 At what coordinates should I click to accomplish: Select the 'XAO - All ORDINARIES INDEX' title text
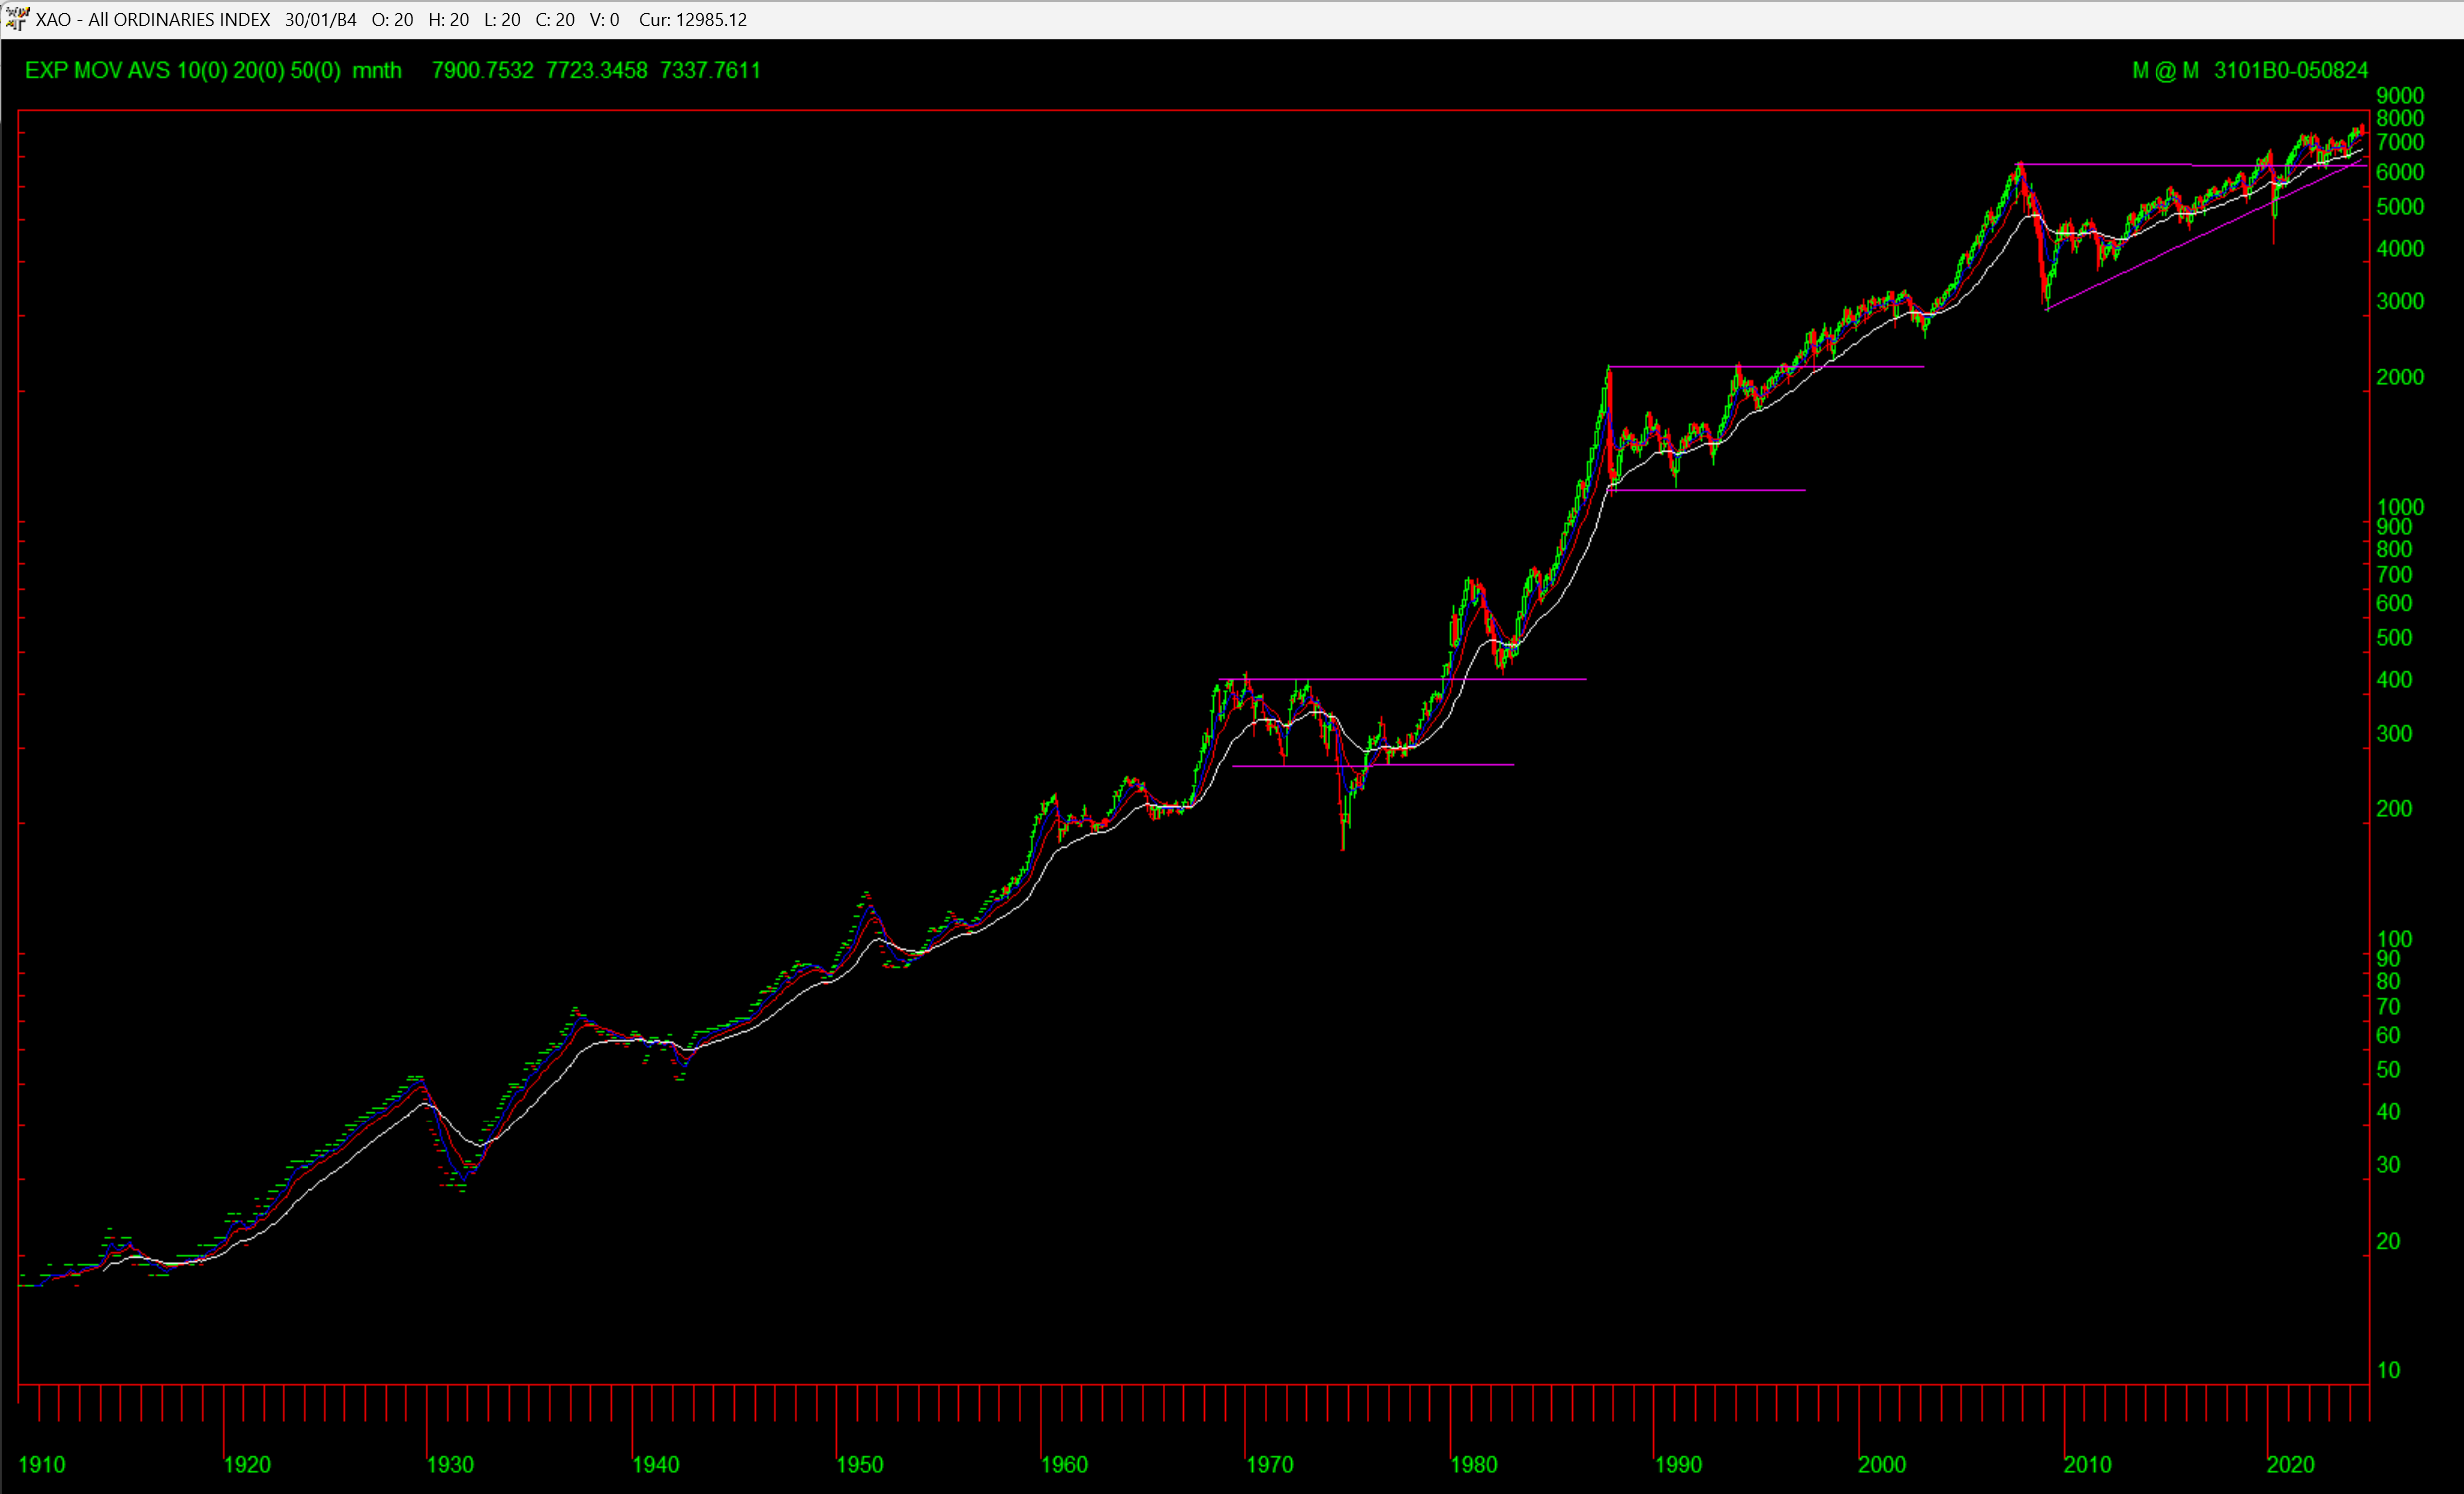tap(152, 20)
